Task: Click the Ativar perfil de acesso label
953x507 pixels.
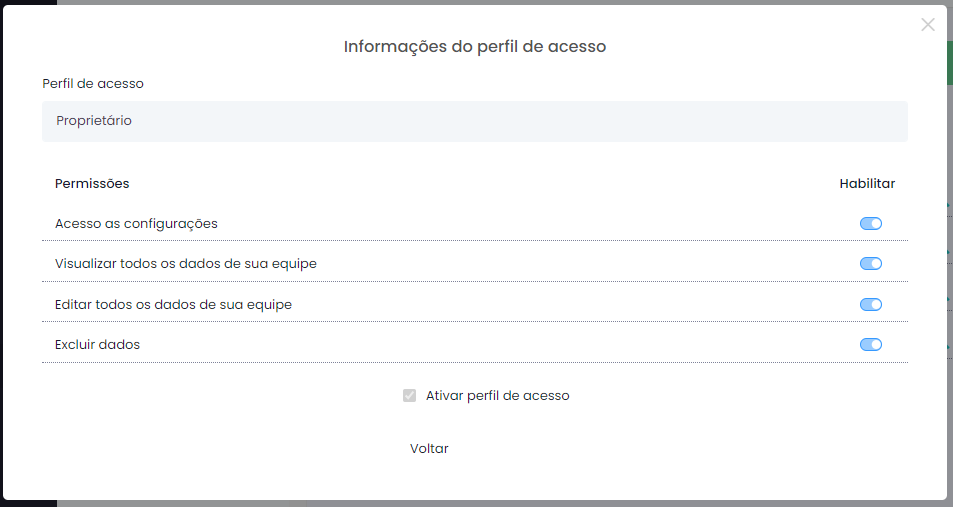Action: point(498,396)
